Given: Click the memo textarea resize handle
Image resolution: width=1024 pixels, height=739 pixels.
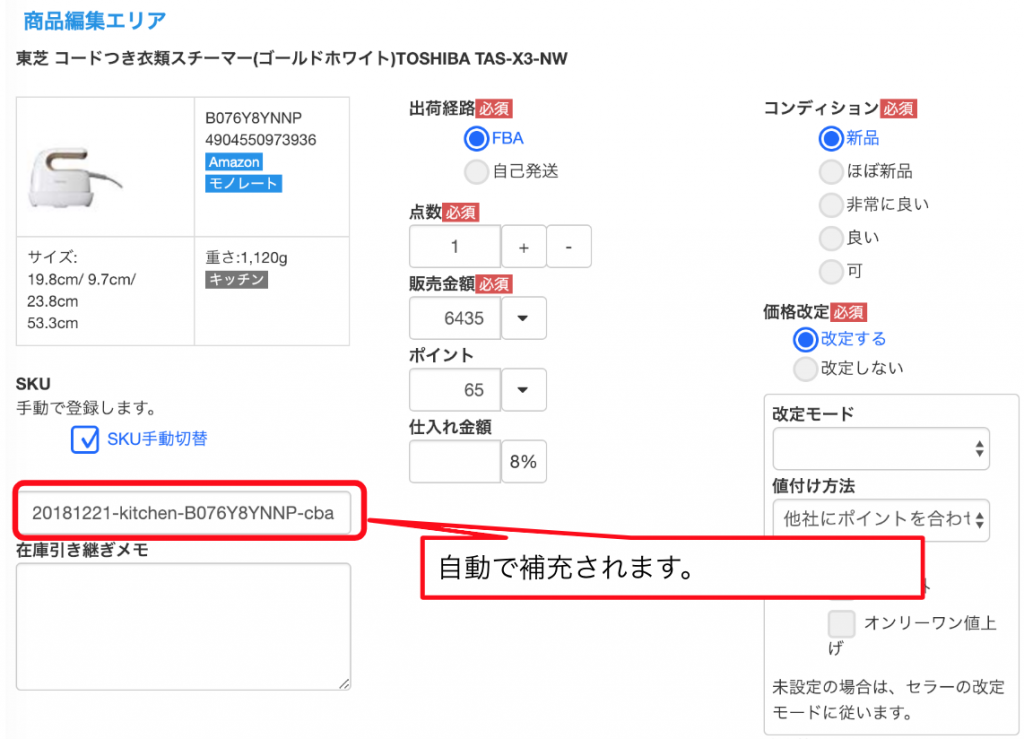Looking at the screenshot, I should click(344, 684).
